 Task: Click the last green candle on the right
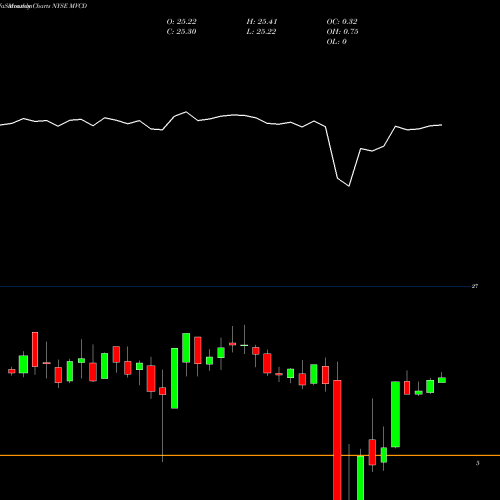[x=442, y=380]
